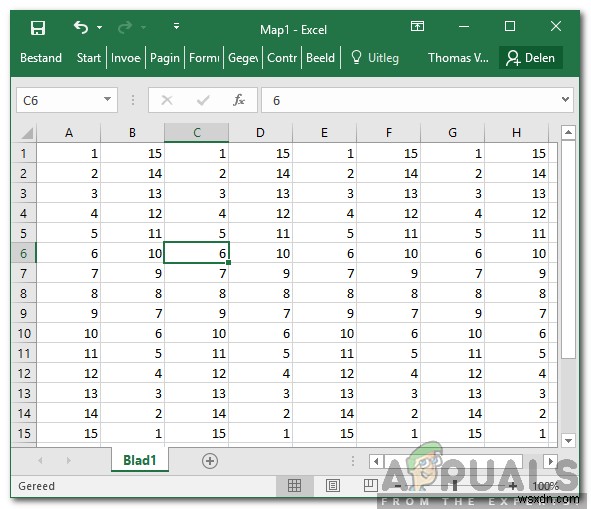Switch to the Invoegen ribbon tab
This screenshot has width=591, height=509.
coord(126,58)
